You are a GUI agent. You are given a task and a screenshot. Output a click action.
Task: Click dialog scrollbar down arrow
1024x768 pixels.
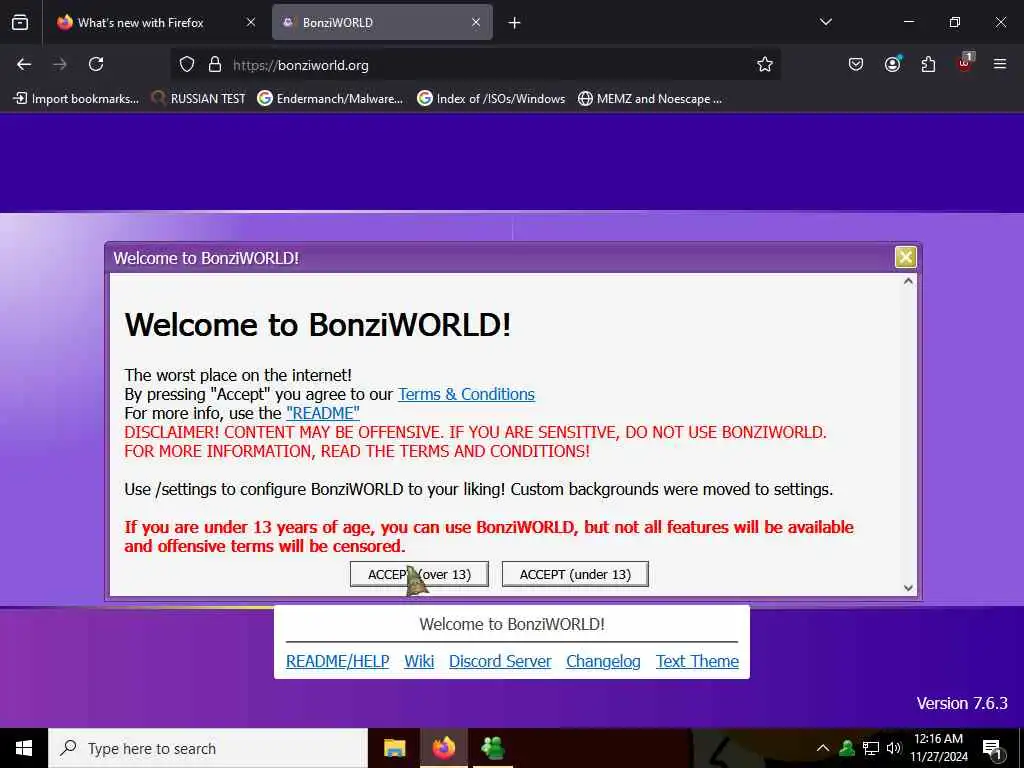(x=908, y=588)
